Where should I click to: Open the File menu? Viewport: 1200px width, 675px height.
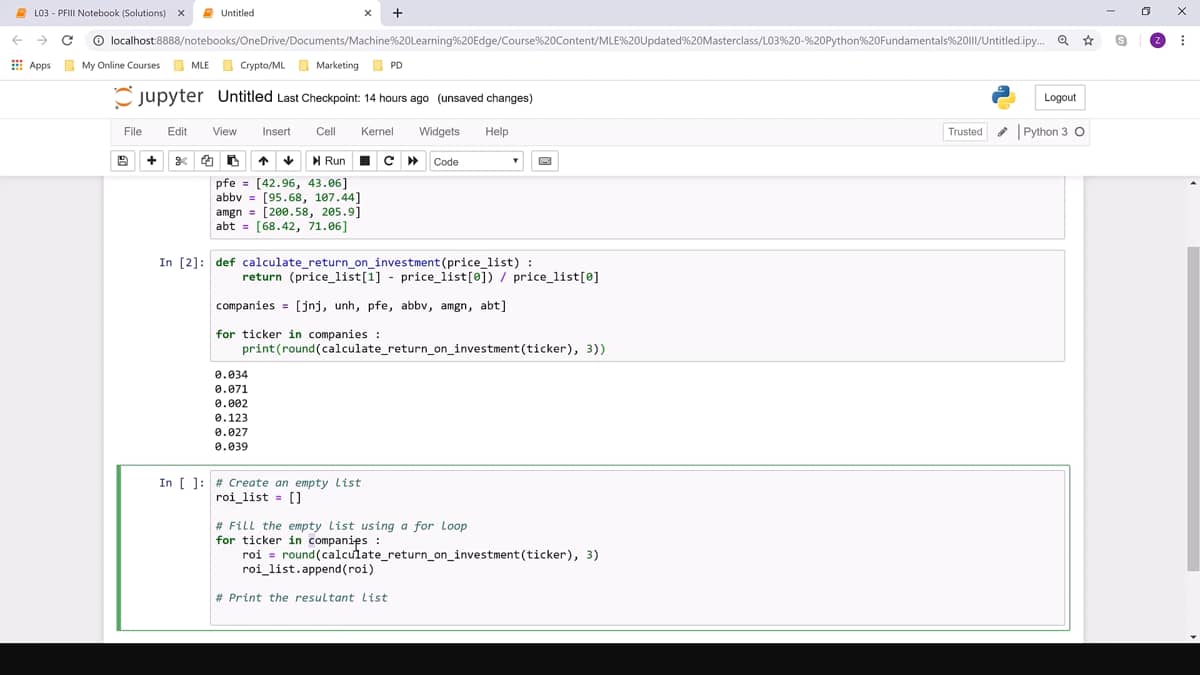(x=132, y=132)
